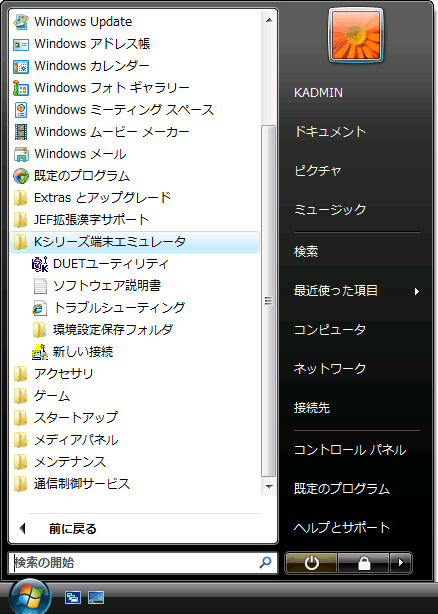Click the Windows ムービー メーカー filmstrip icon
This screenshot has height=614, width=438.
tap(21, 132)
